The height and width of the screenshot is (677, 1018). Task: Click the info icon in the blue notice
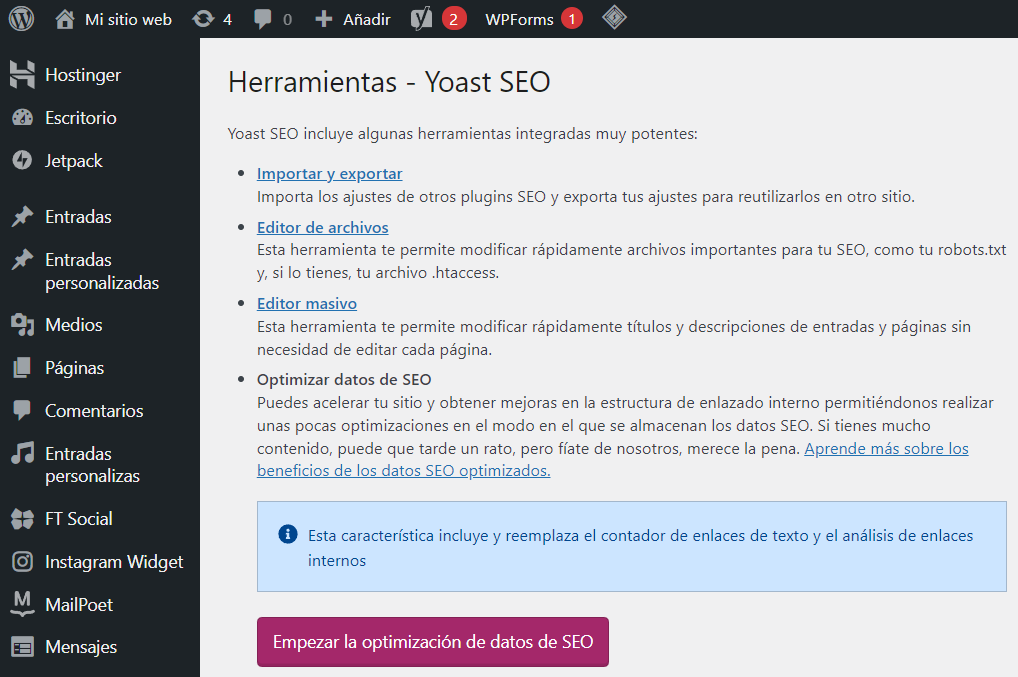pyautogui.click(x=288, y=534)
